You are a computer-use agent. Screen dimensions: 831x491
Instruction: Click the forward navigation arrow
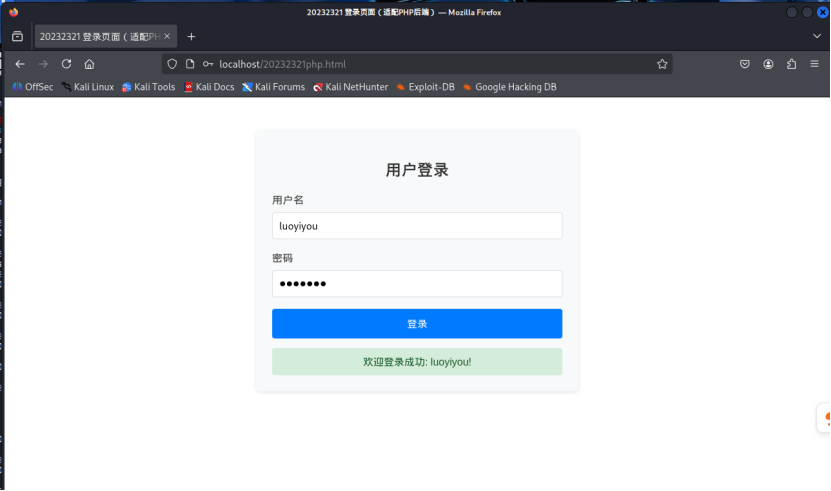click(x=43, y=64)
